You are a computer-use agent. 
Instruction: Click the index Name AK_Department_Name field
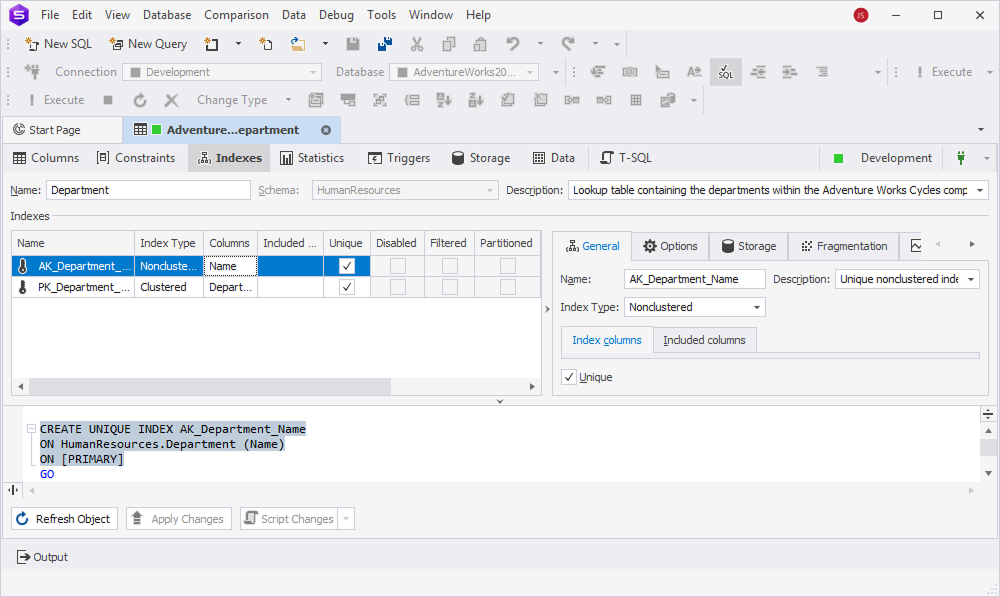(695, 279)
